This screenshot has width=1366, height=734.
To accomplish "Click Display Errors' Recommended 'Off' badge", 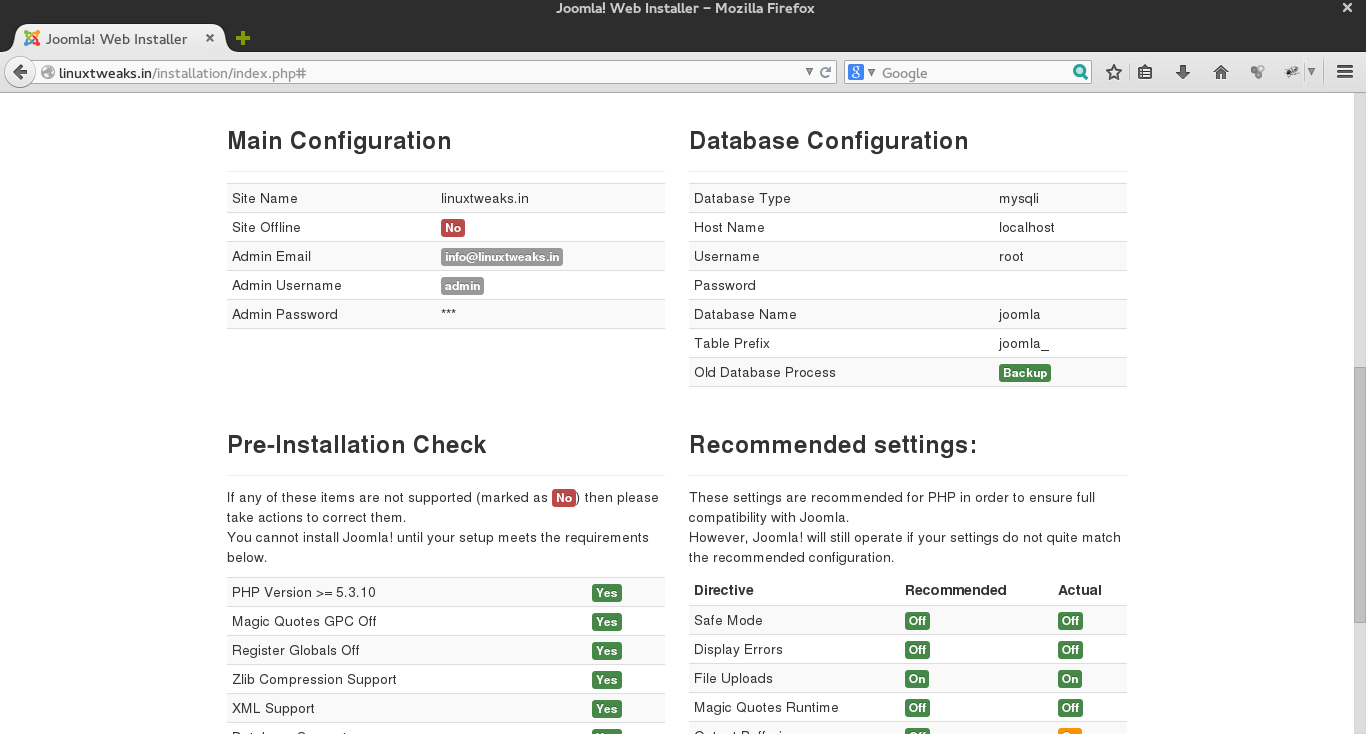I will pos(917,650).
